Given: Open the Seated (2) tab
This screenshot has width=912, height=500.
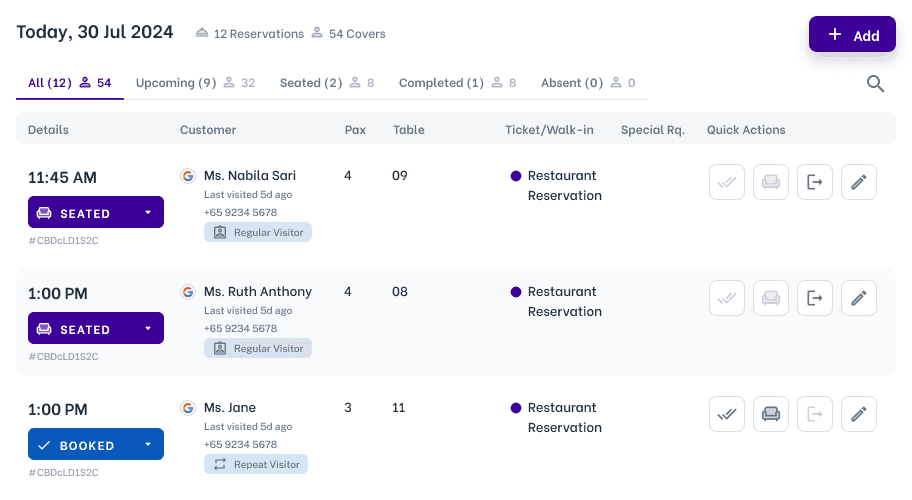Looking at the screenshot, I should (x=327, y=83).
